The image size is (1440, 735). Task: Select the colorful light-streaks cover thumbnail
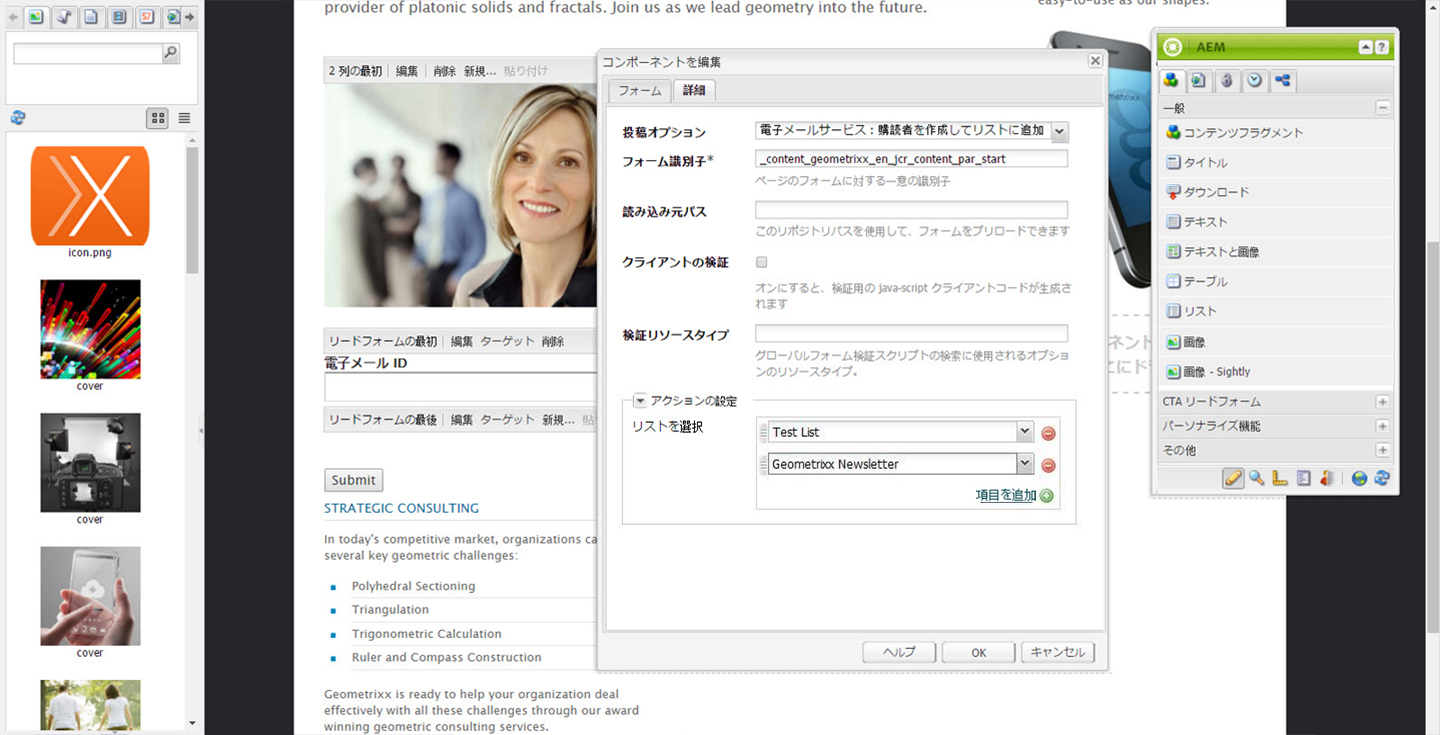coord(90,329)
